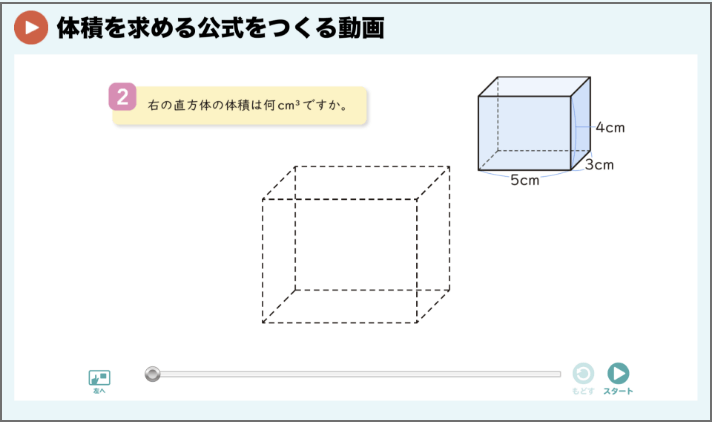Image resolution: width=712 pixels, height=422 pixels.
Task: Start the animation with the スタート play icon
Action: pos(618,373)
